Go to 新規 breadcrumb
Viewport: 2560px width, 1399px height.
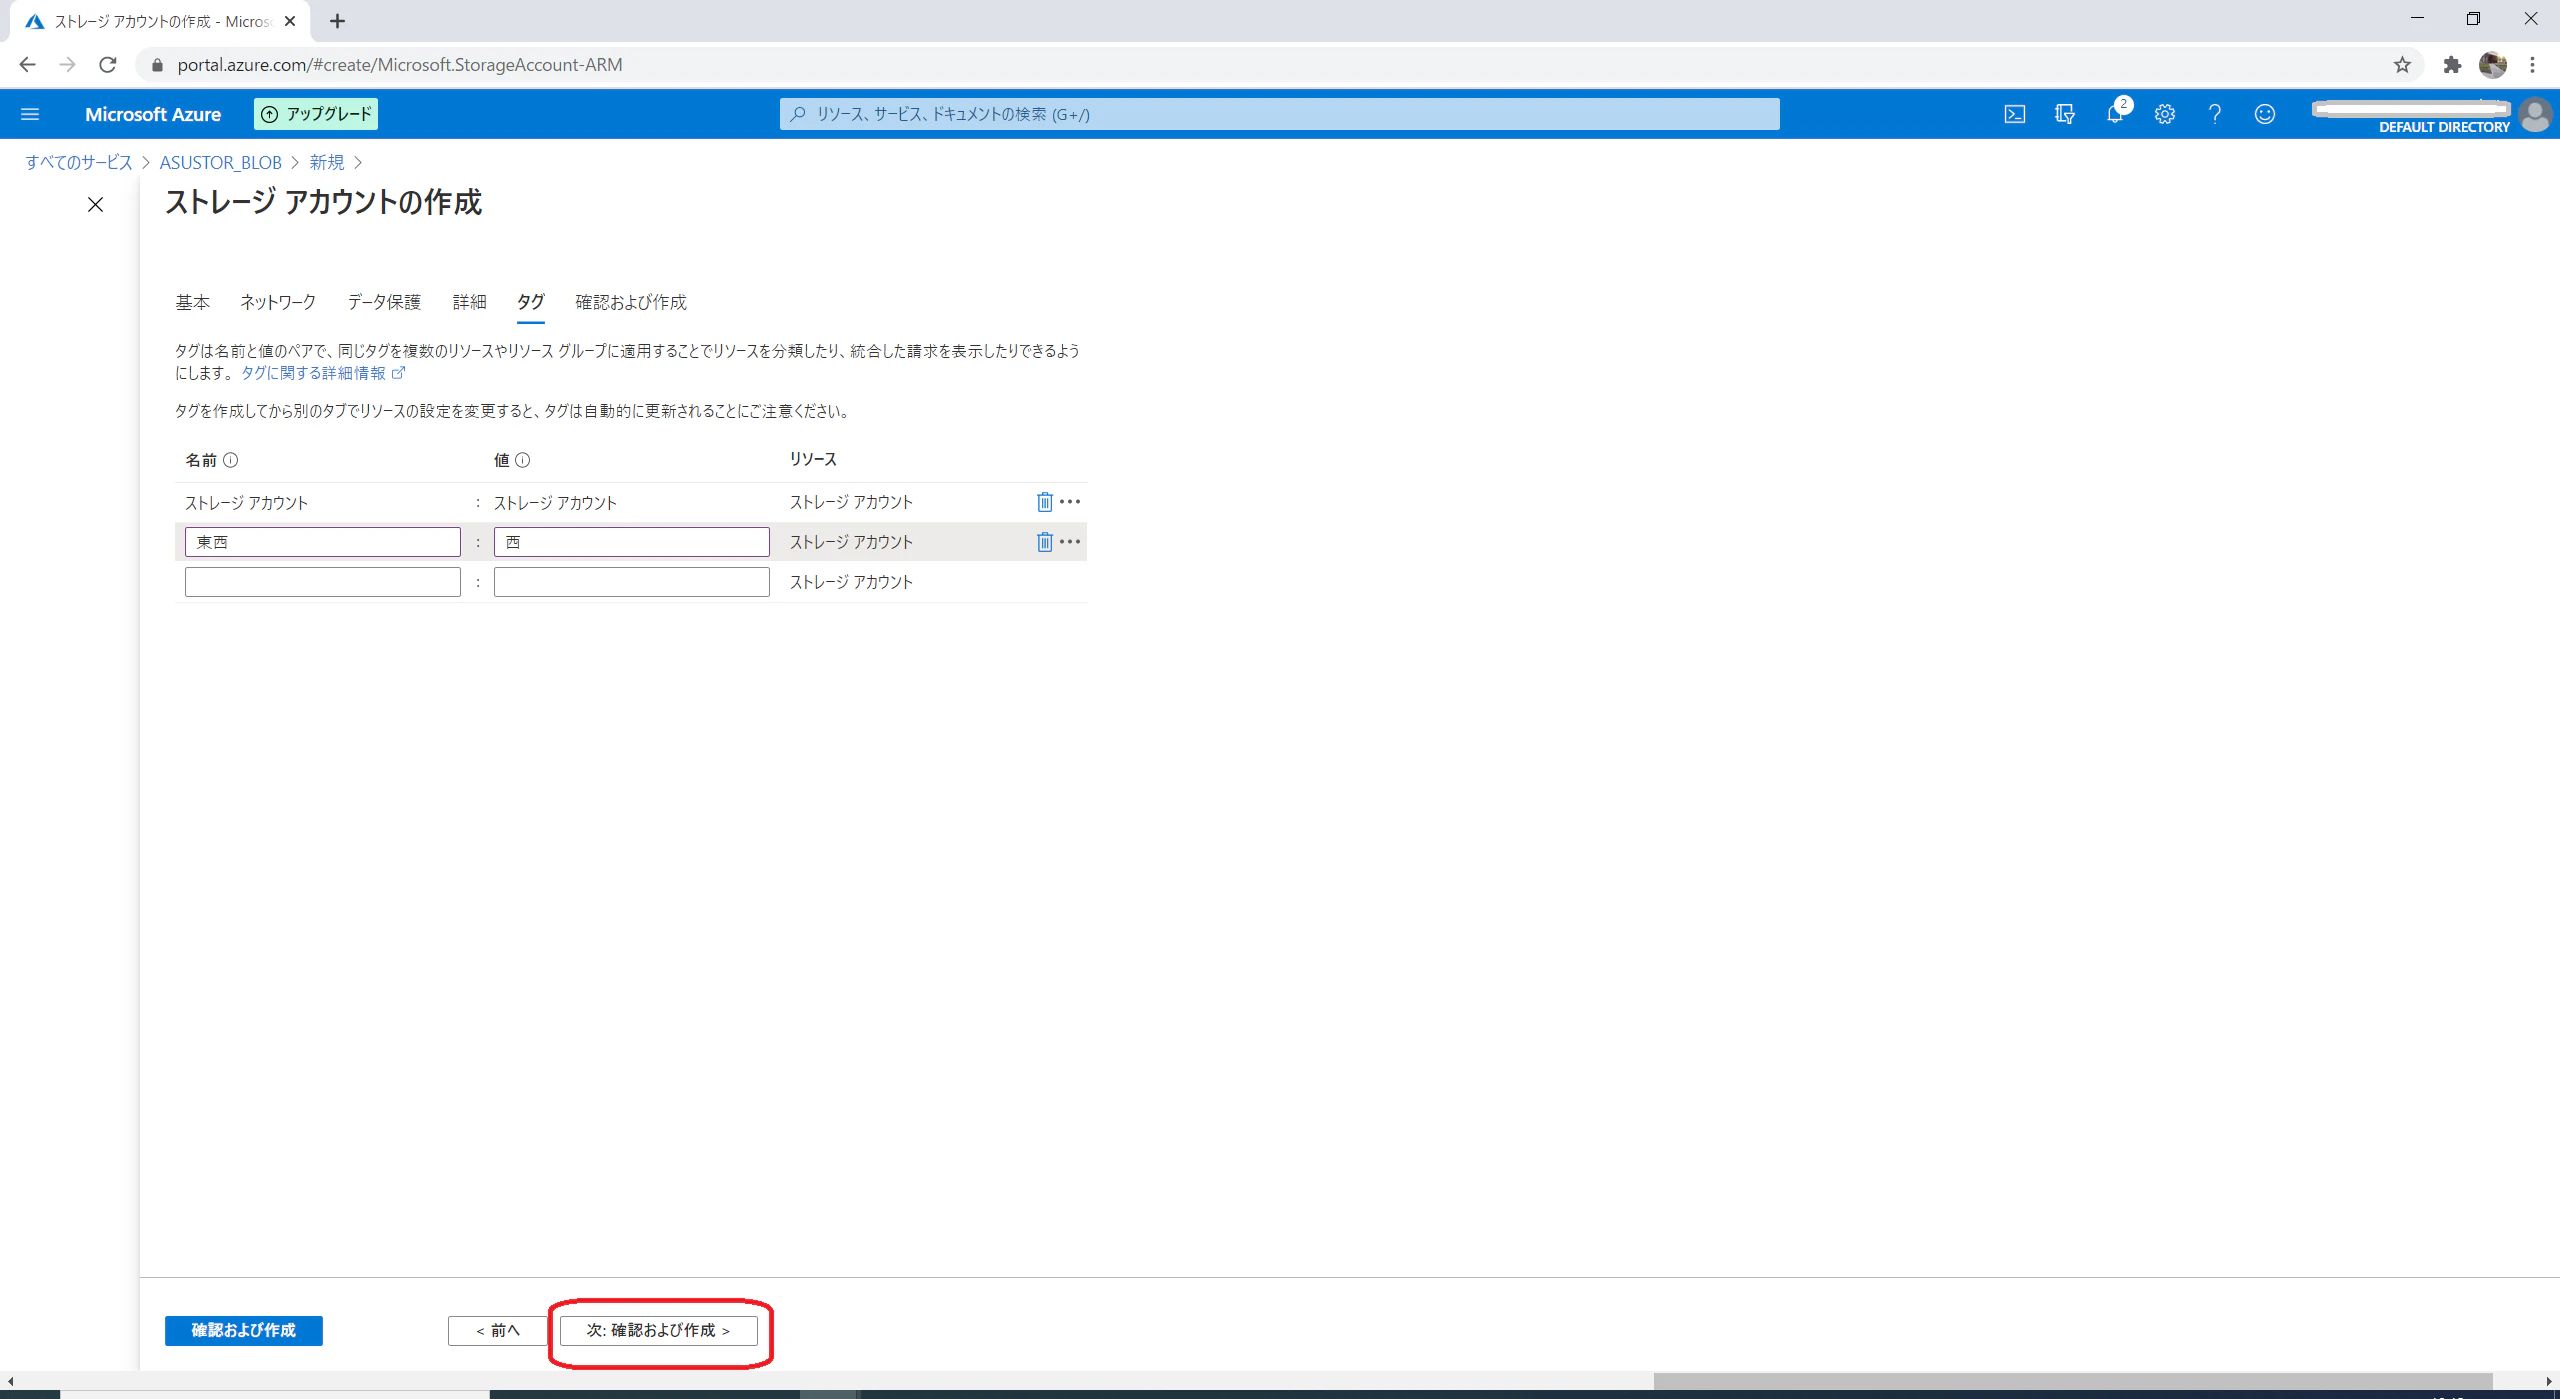[327, 162]
